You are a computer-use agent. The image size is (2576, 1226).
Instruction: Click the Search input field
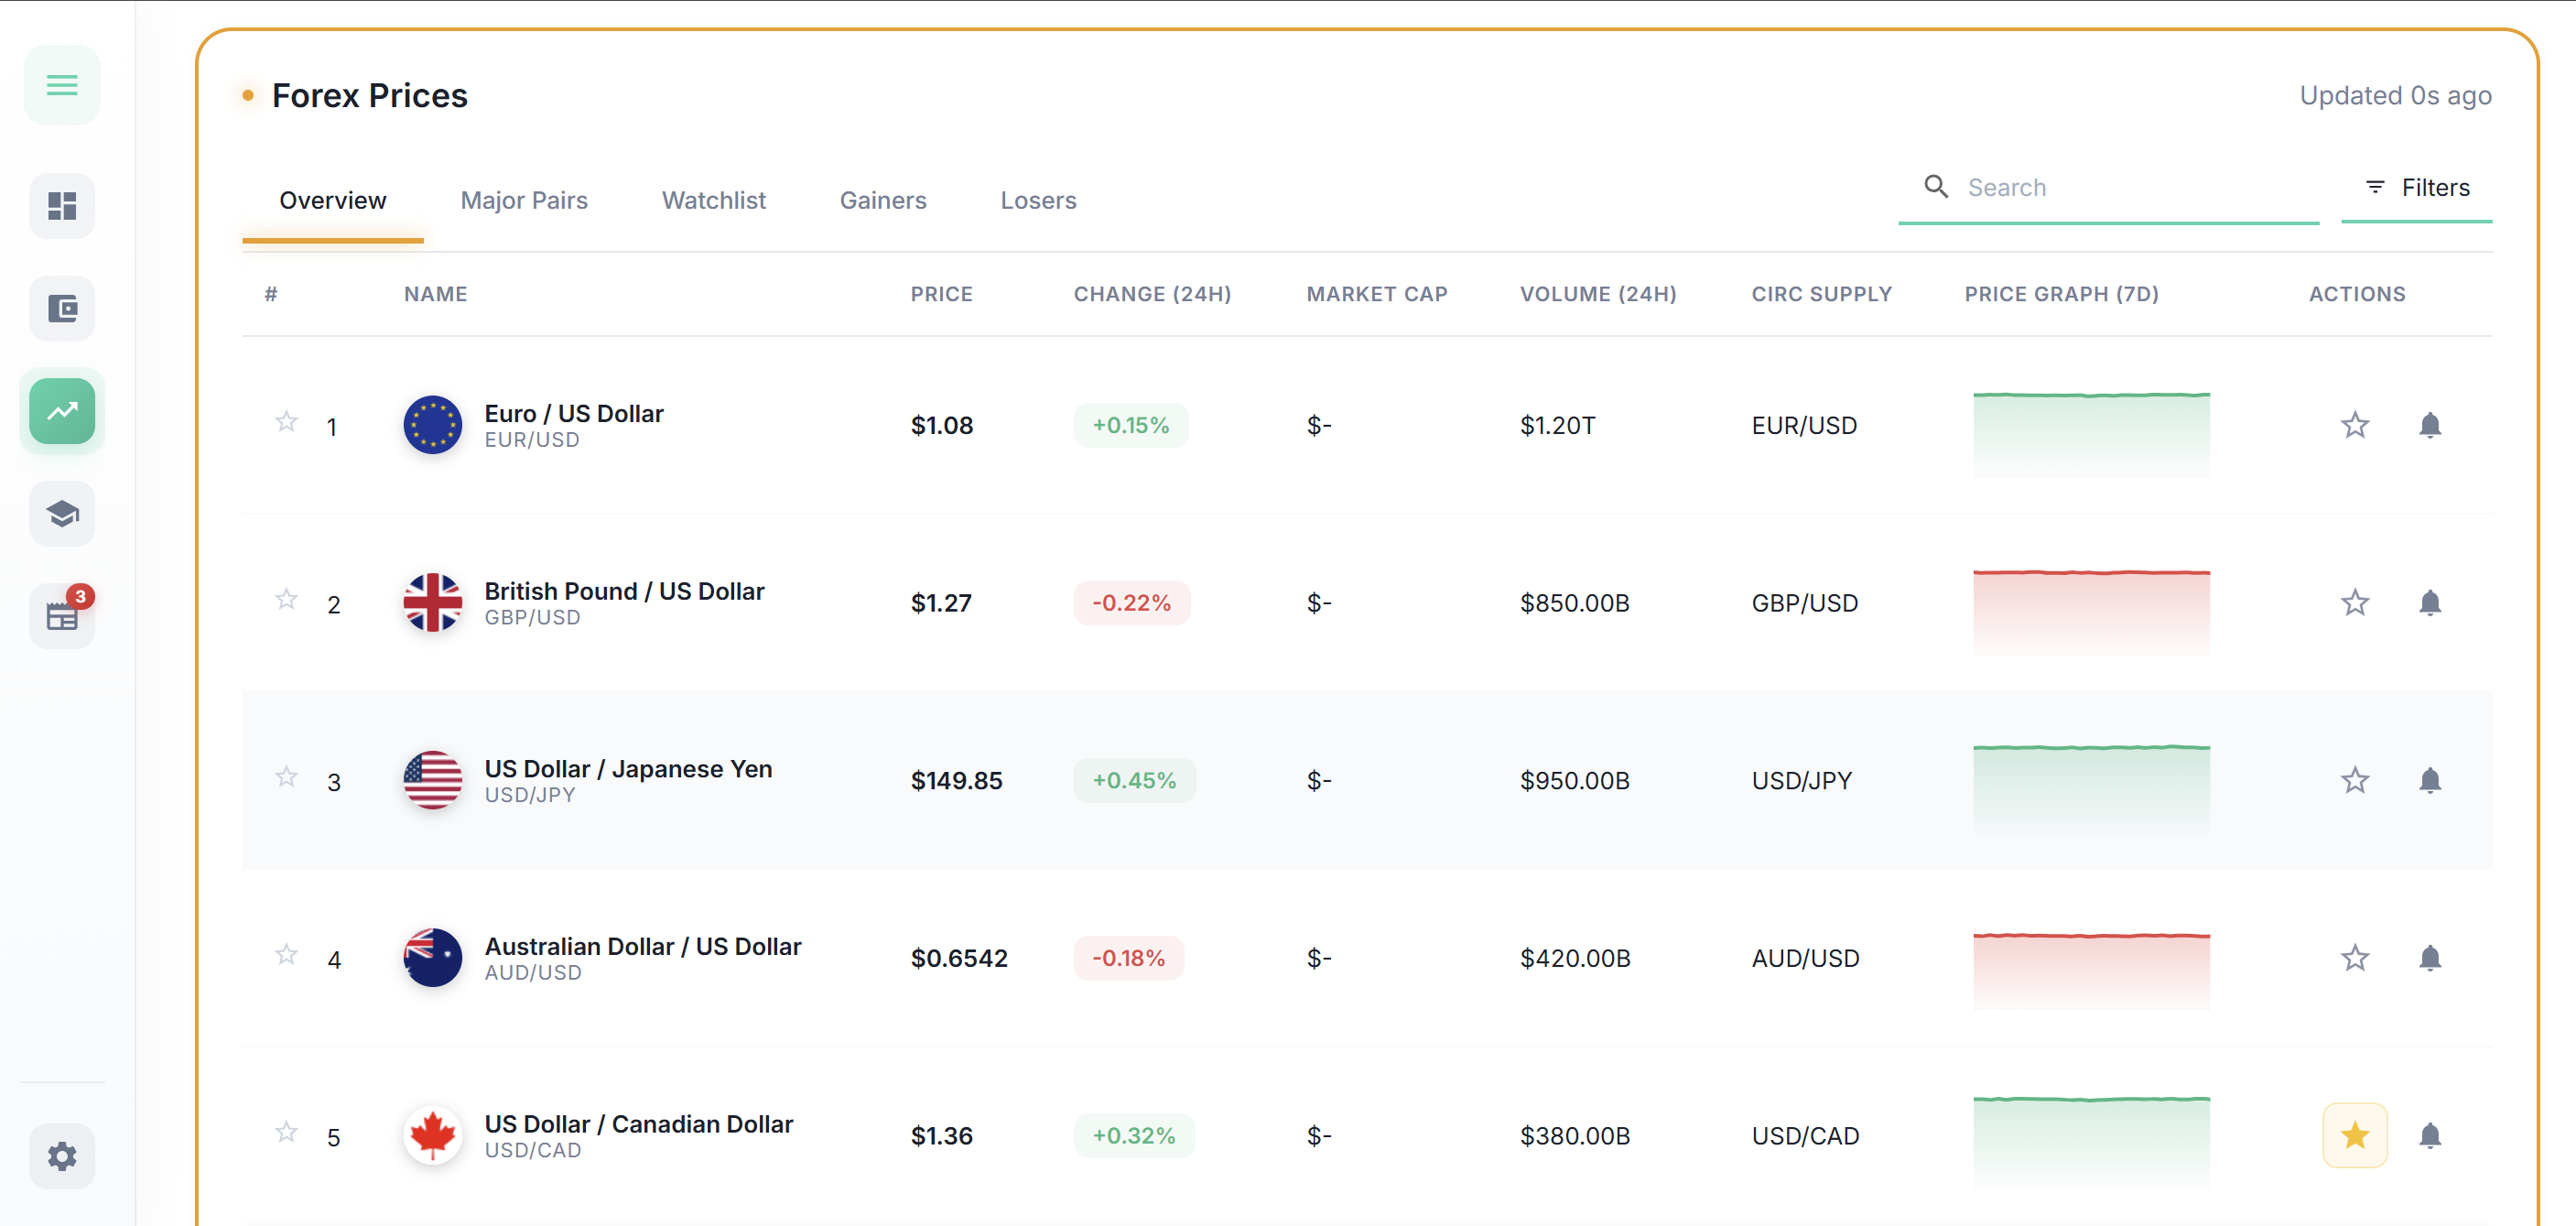(2130, 188)
